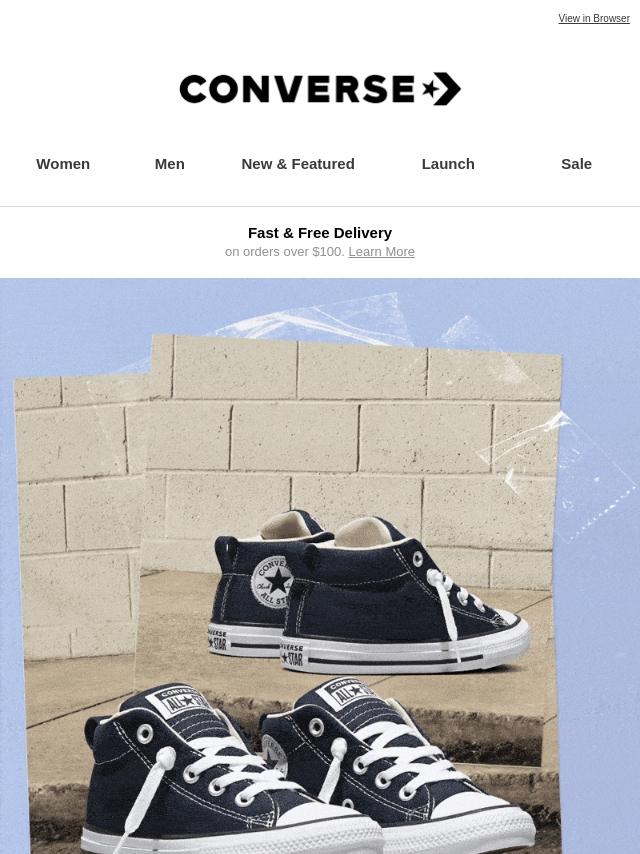Open the Women menu item
The width and height of the screenshot is (640, 854).
click(63, 164)
